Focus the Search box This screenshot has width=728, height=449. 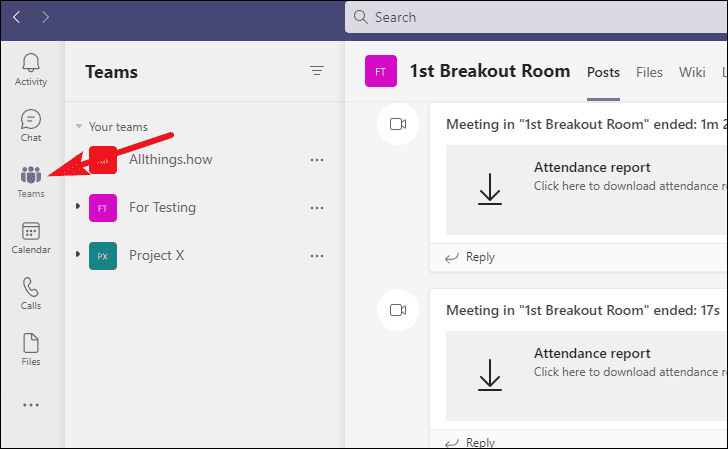click(x=536, y=17)
